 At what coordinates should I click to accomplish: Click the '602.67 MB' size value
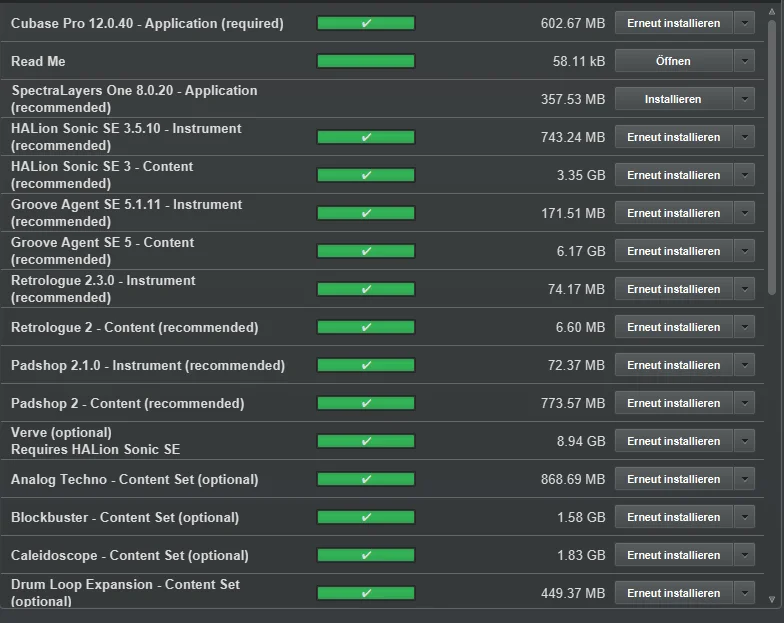573,24
